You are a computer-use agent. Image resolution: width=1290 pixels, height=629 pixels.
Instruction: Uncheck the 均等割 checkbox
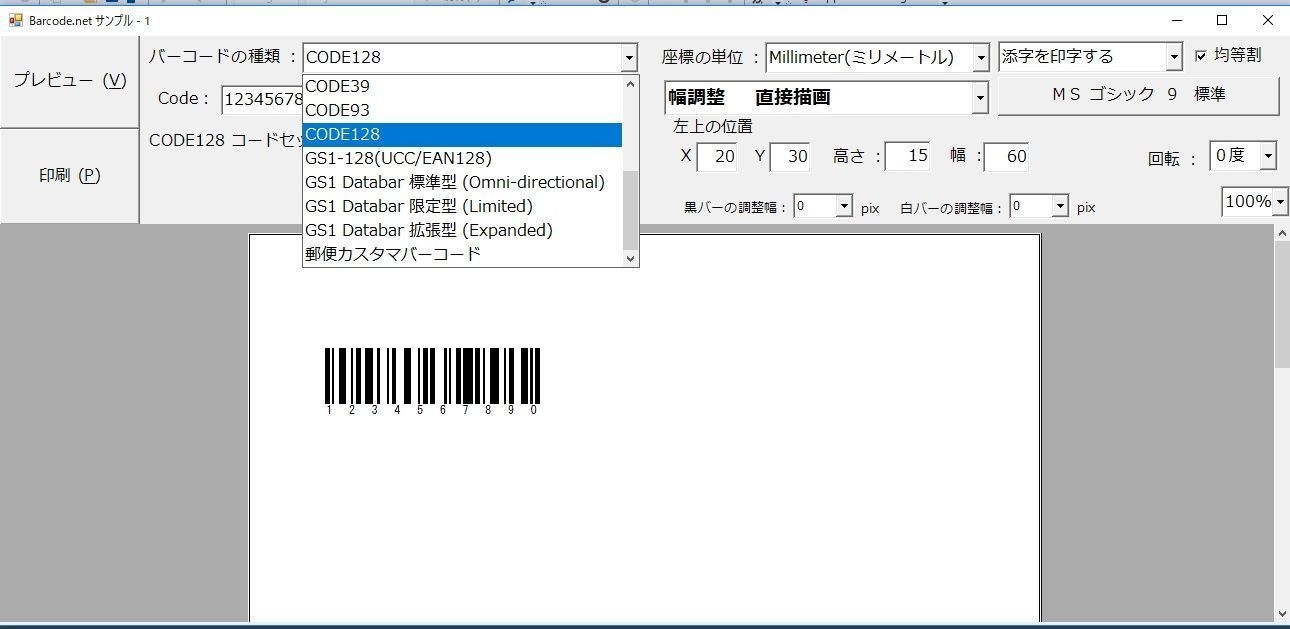click(1203, 55)
